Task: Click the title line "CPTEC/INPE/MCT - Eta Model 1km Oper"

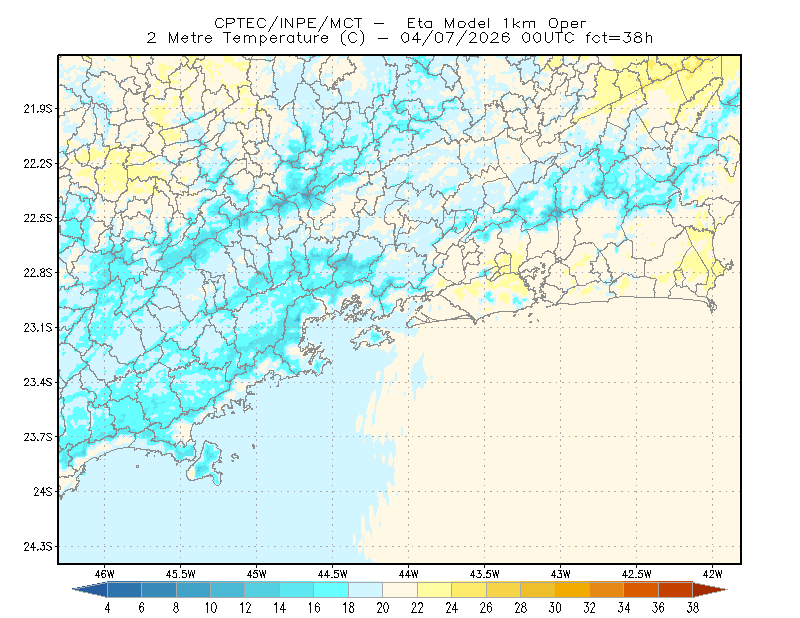Action: (400, 23)
